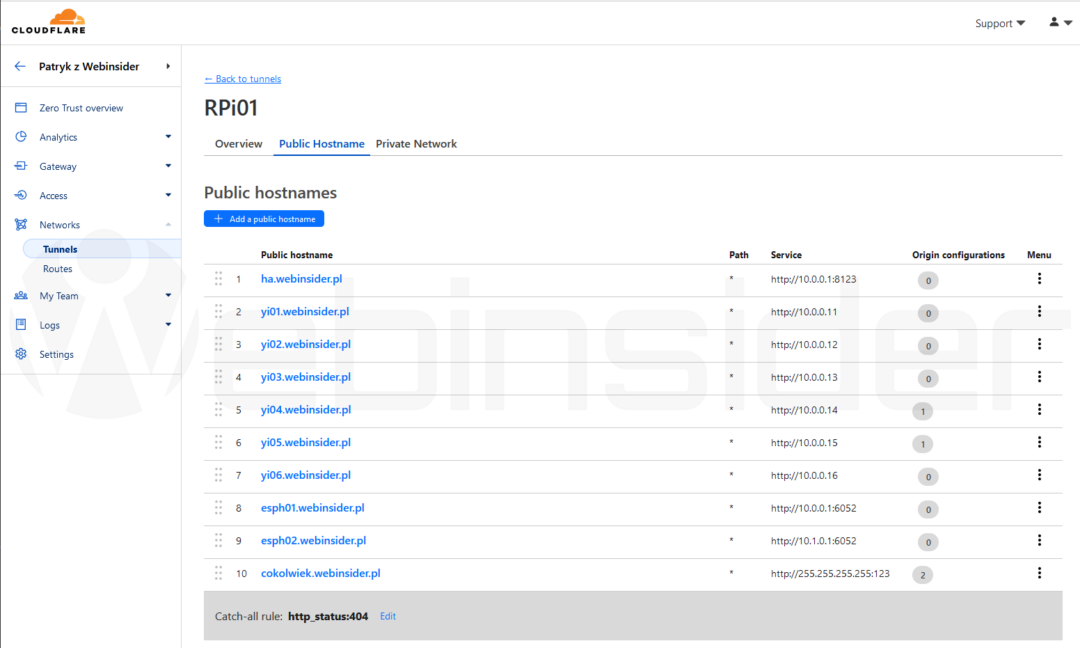Switch to the Private Network tab
Screen dimensions: 1080x648
tap(416, 144)
